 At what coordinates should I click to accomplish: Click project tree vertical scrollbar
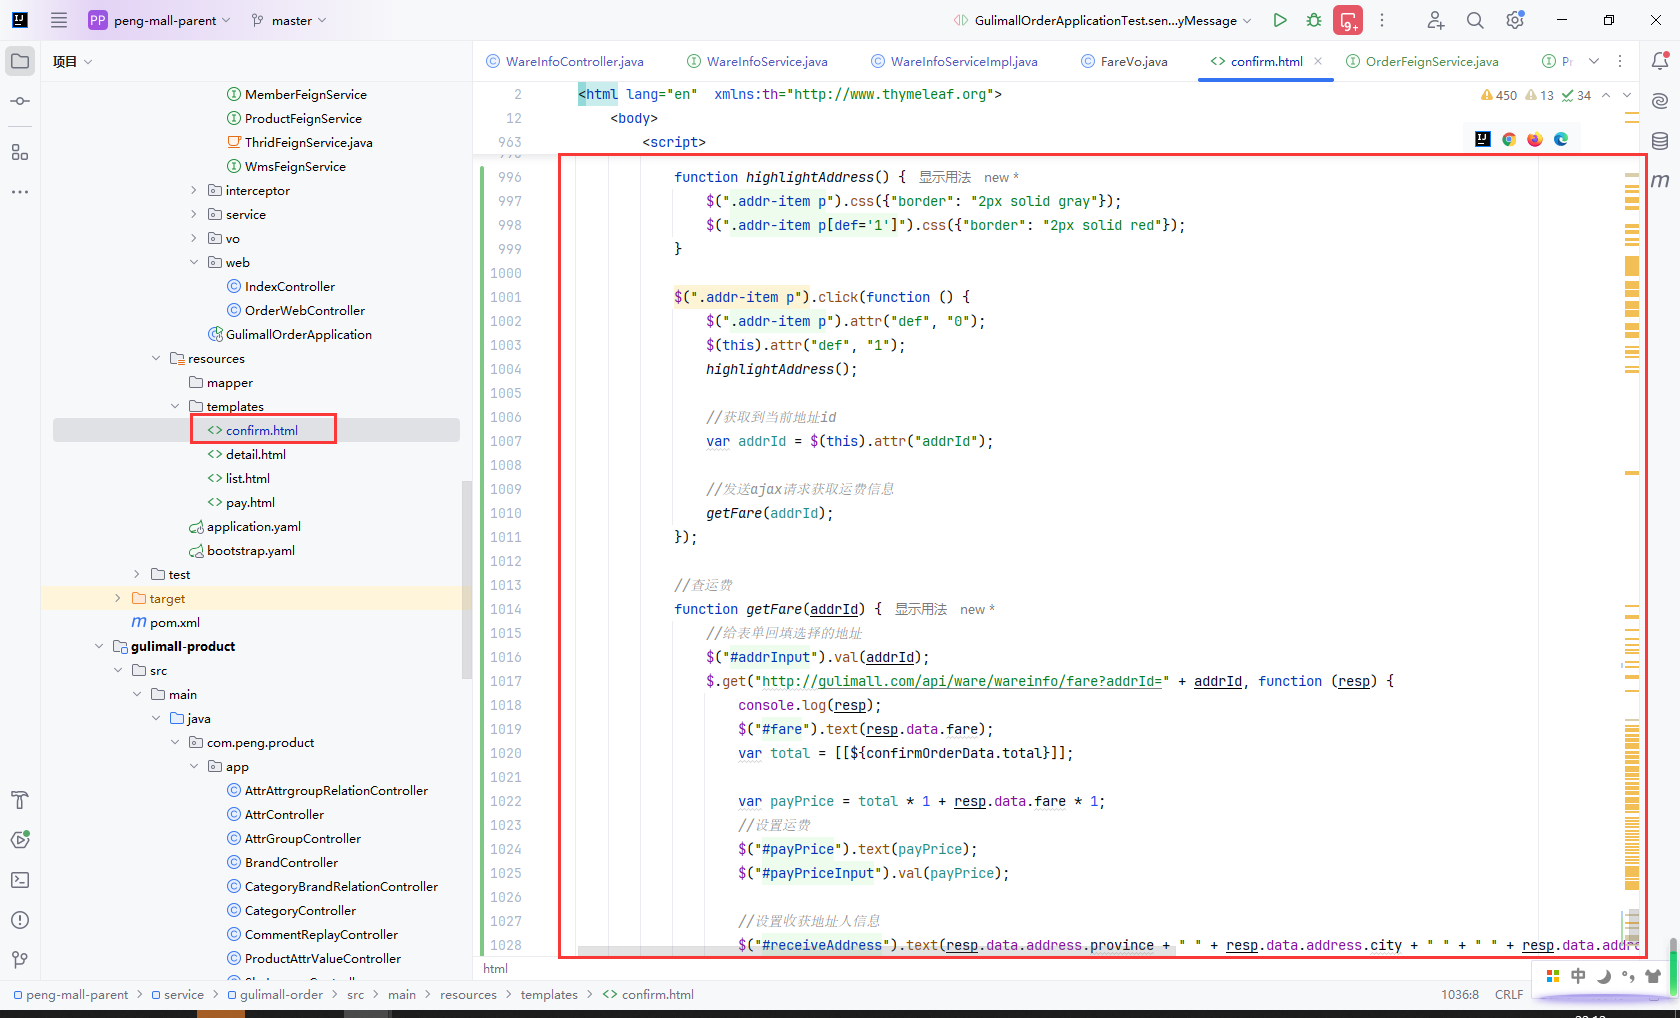tap(466, 580)
